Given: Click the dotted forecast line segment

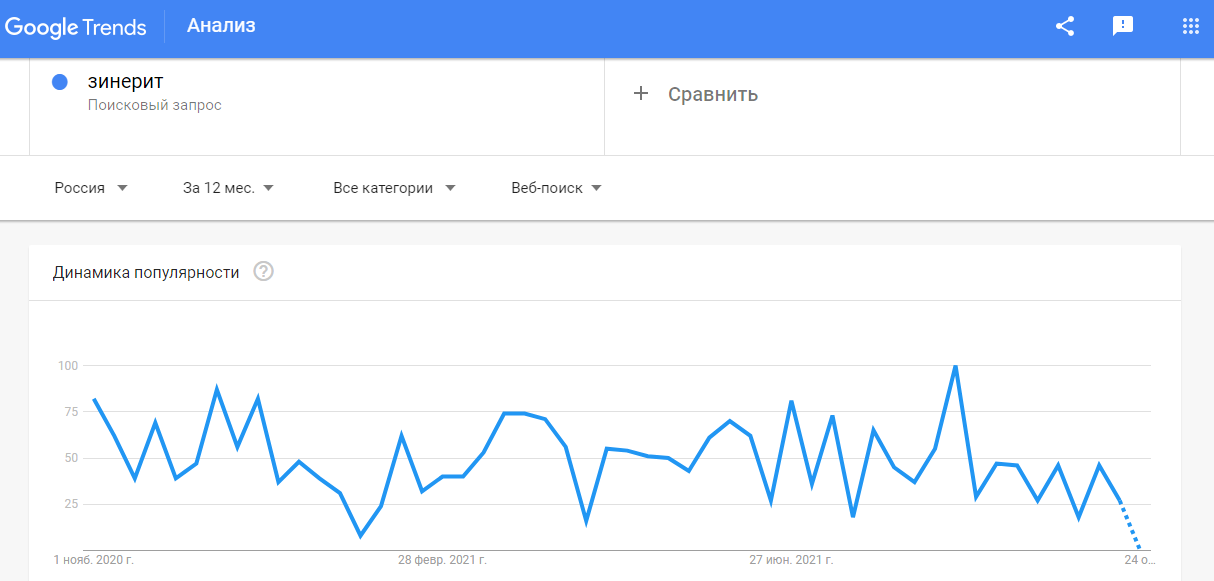Looking at the screenshot, I should [1130, 525].
